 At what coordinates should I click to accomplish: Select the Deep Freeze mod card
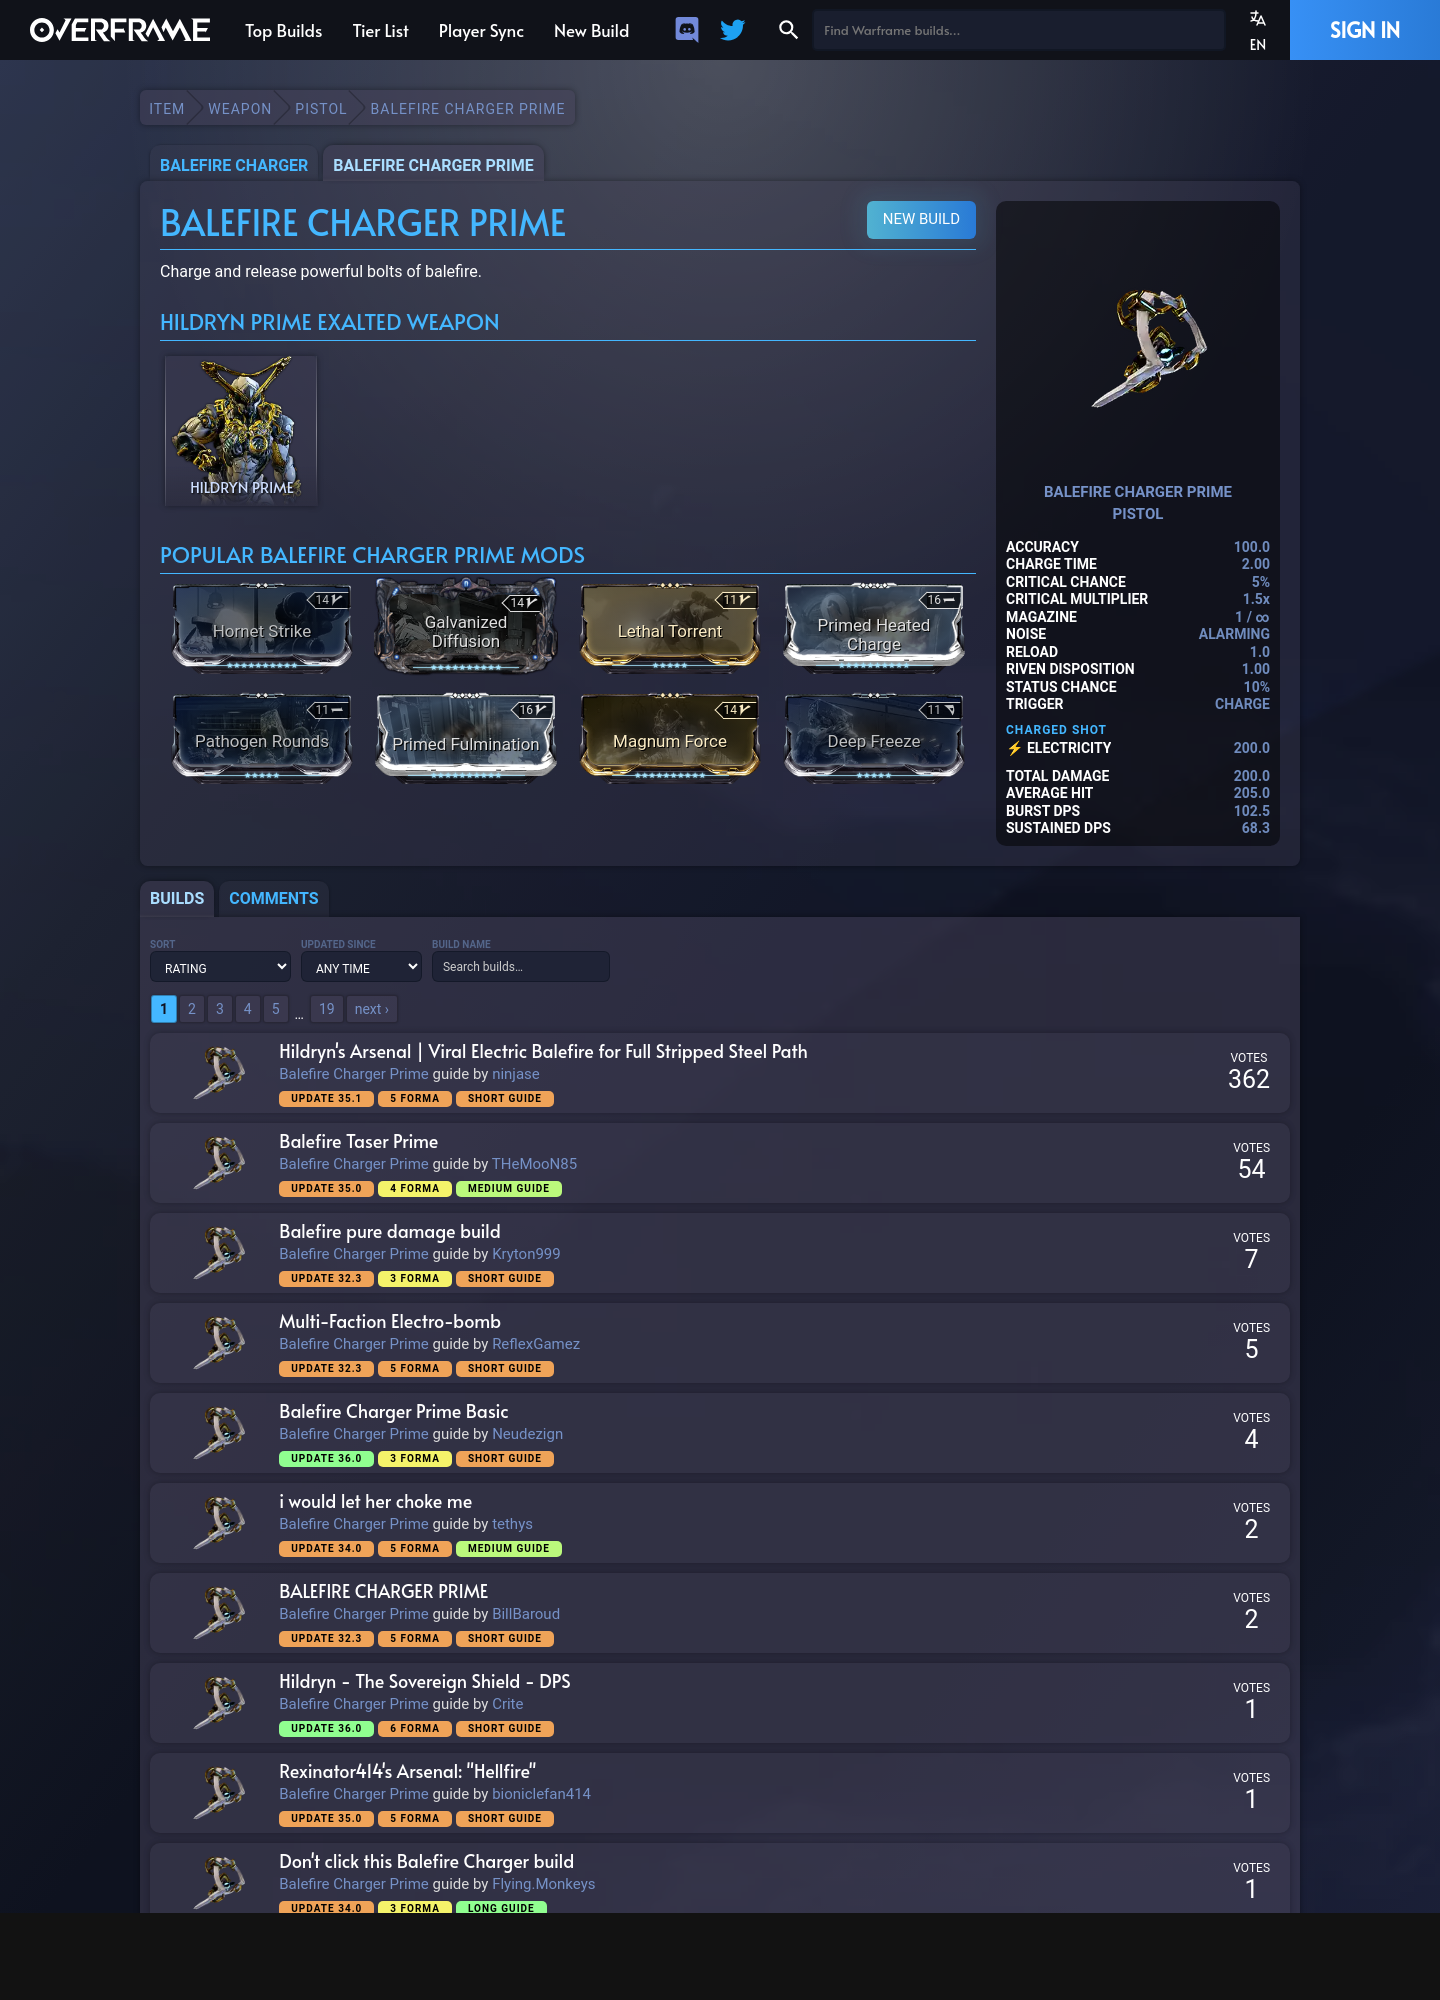(x=874, y=738)
